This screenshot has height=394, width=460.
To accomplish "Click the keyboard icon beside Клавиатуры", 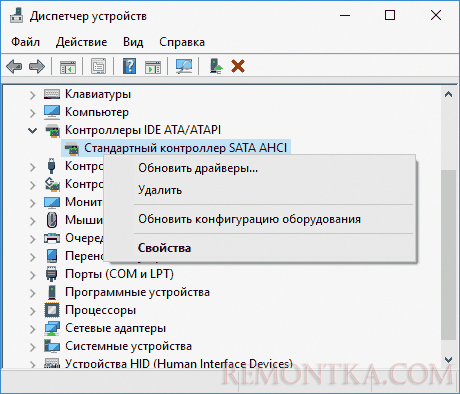I will pyautogui.click(x=52, y=94).
